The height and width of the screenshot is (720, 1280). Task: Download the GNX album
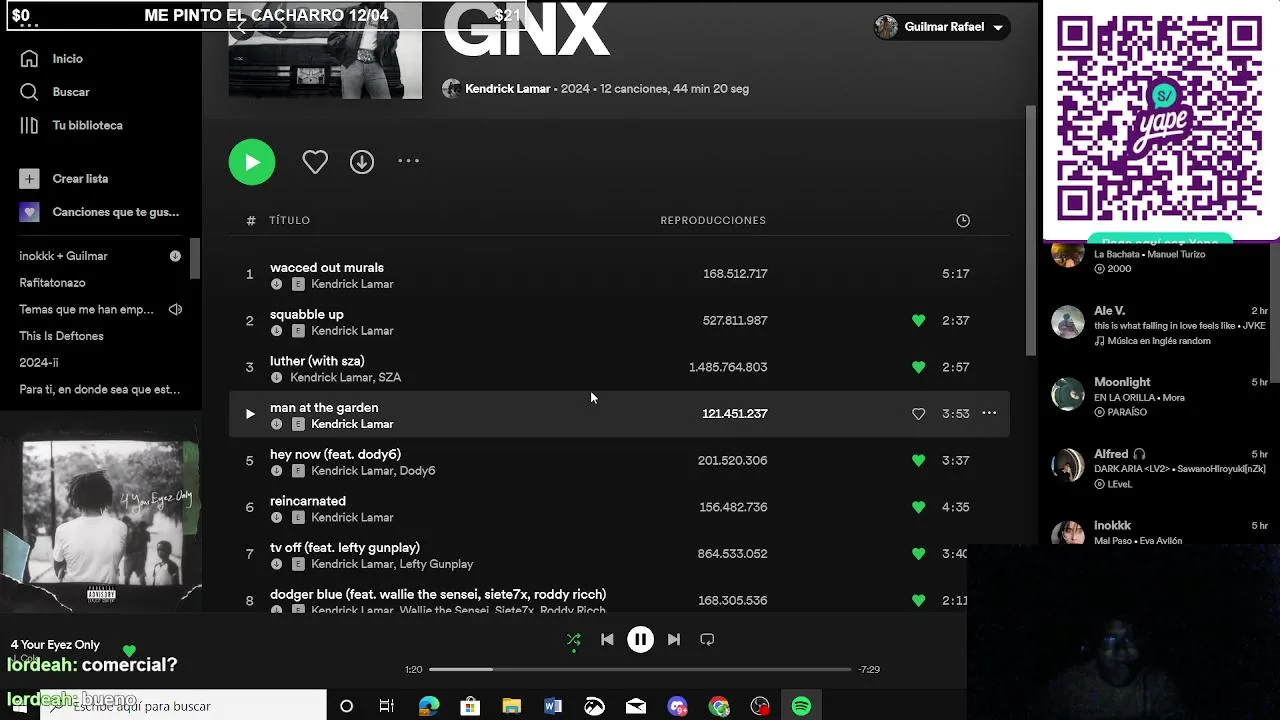tap(362, 162)
